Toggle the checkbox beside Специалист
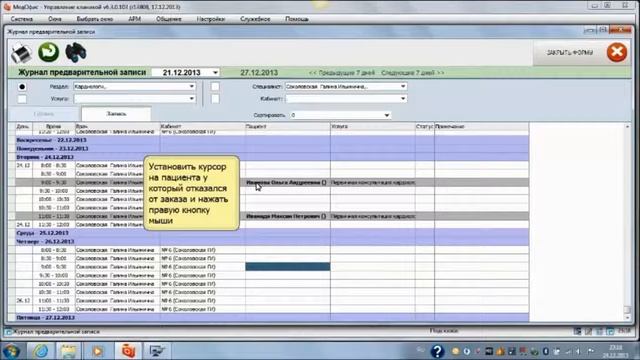This screenshot has width=640, height=360. coord(215,87)
